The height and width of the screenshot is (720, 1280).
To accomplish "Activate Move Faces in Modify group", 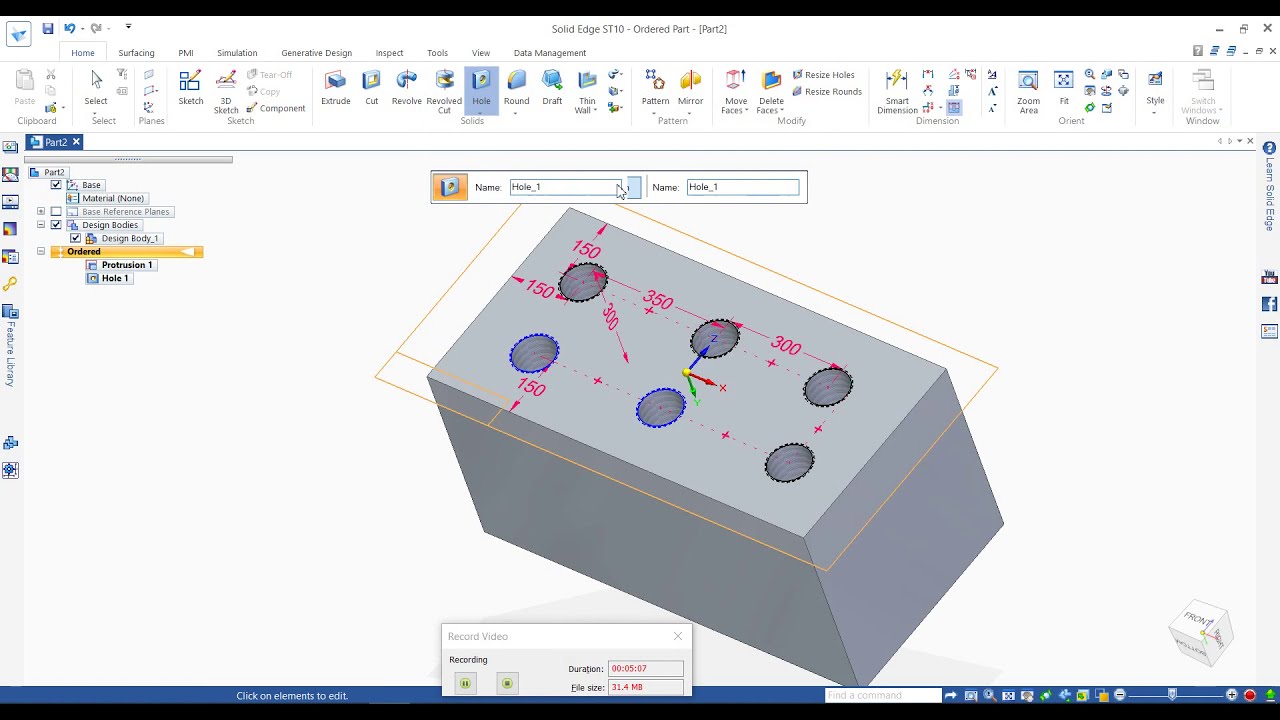I will point(736,91).
